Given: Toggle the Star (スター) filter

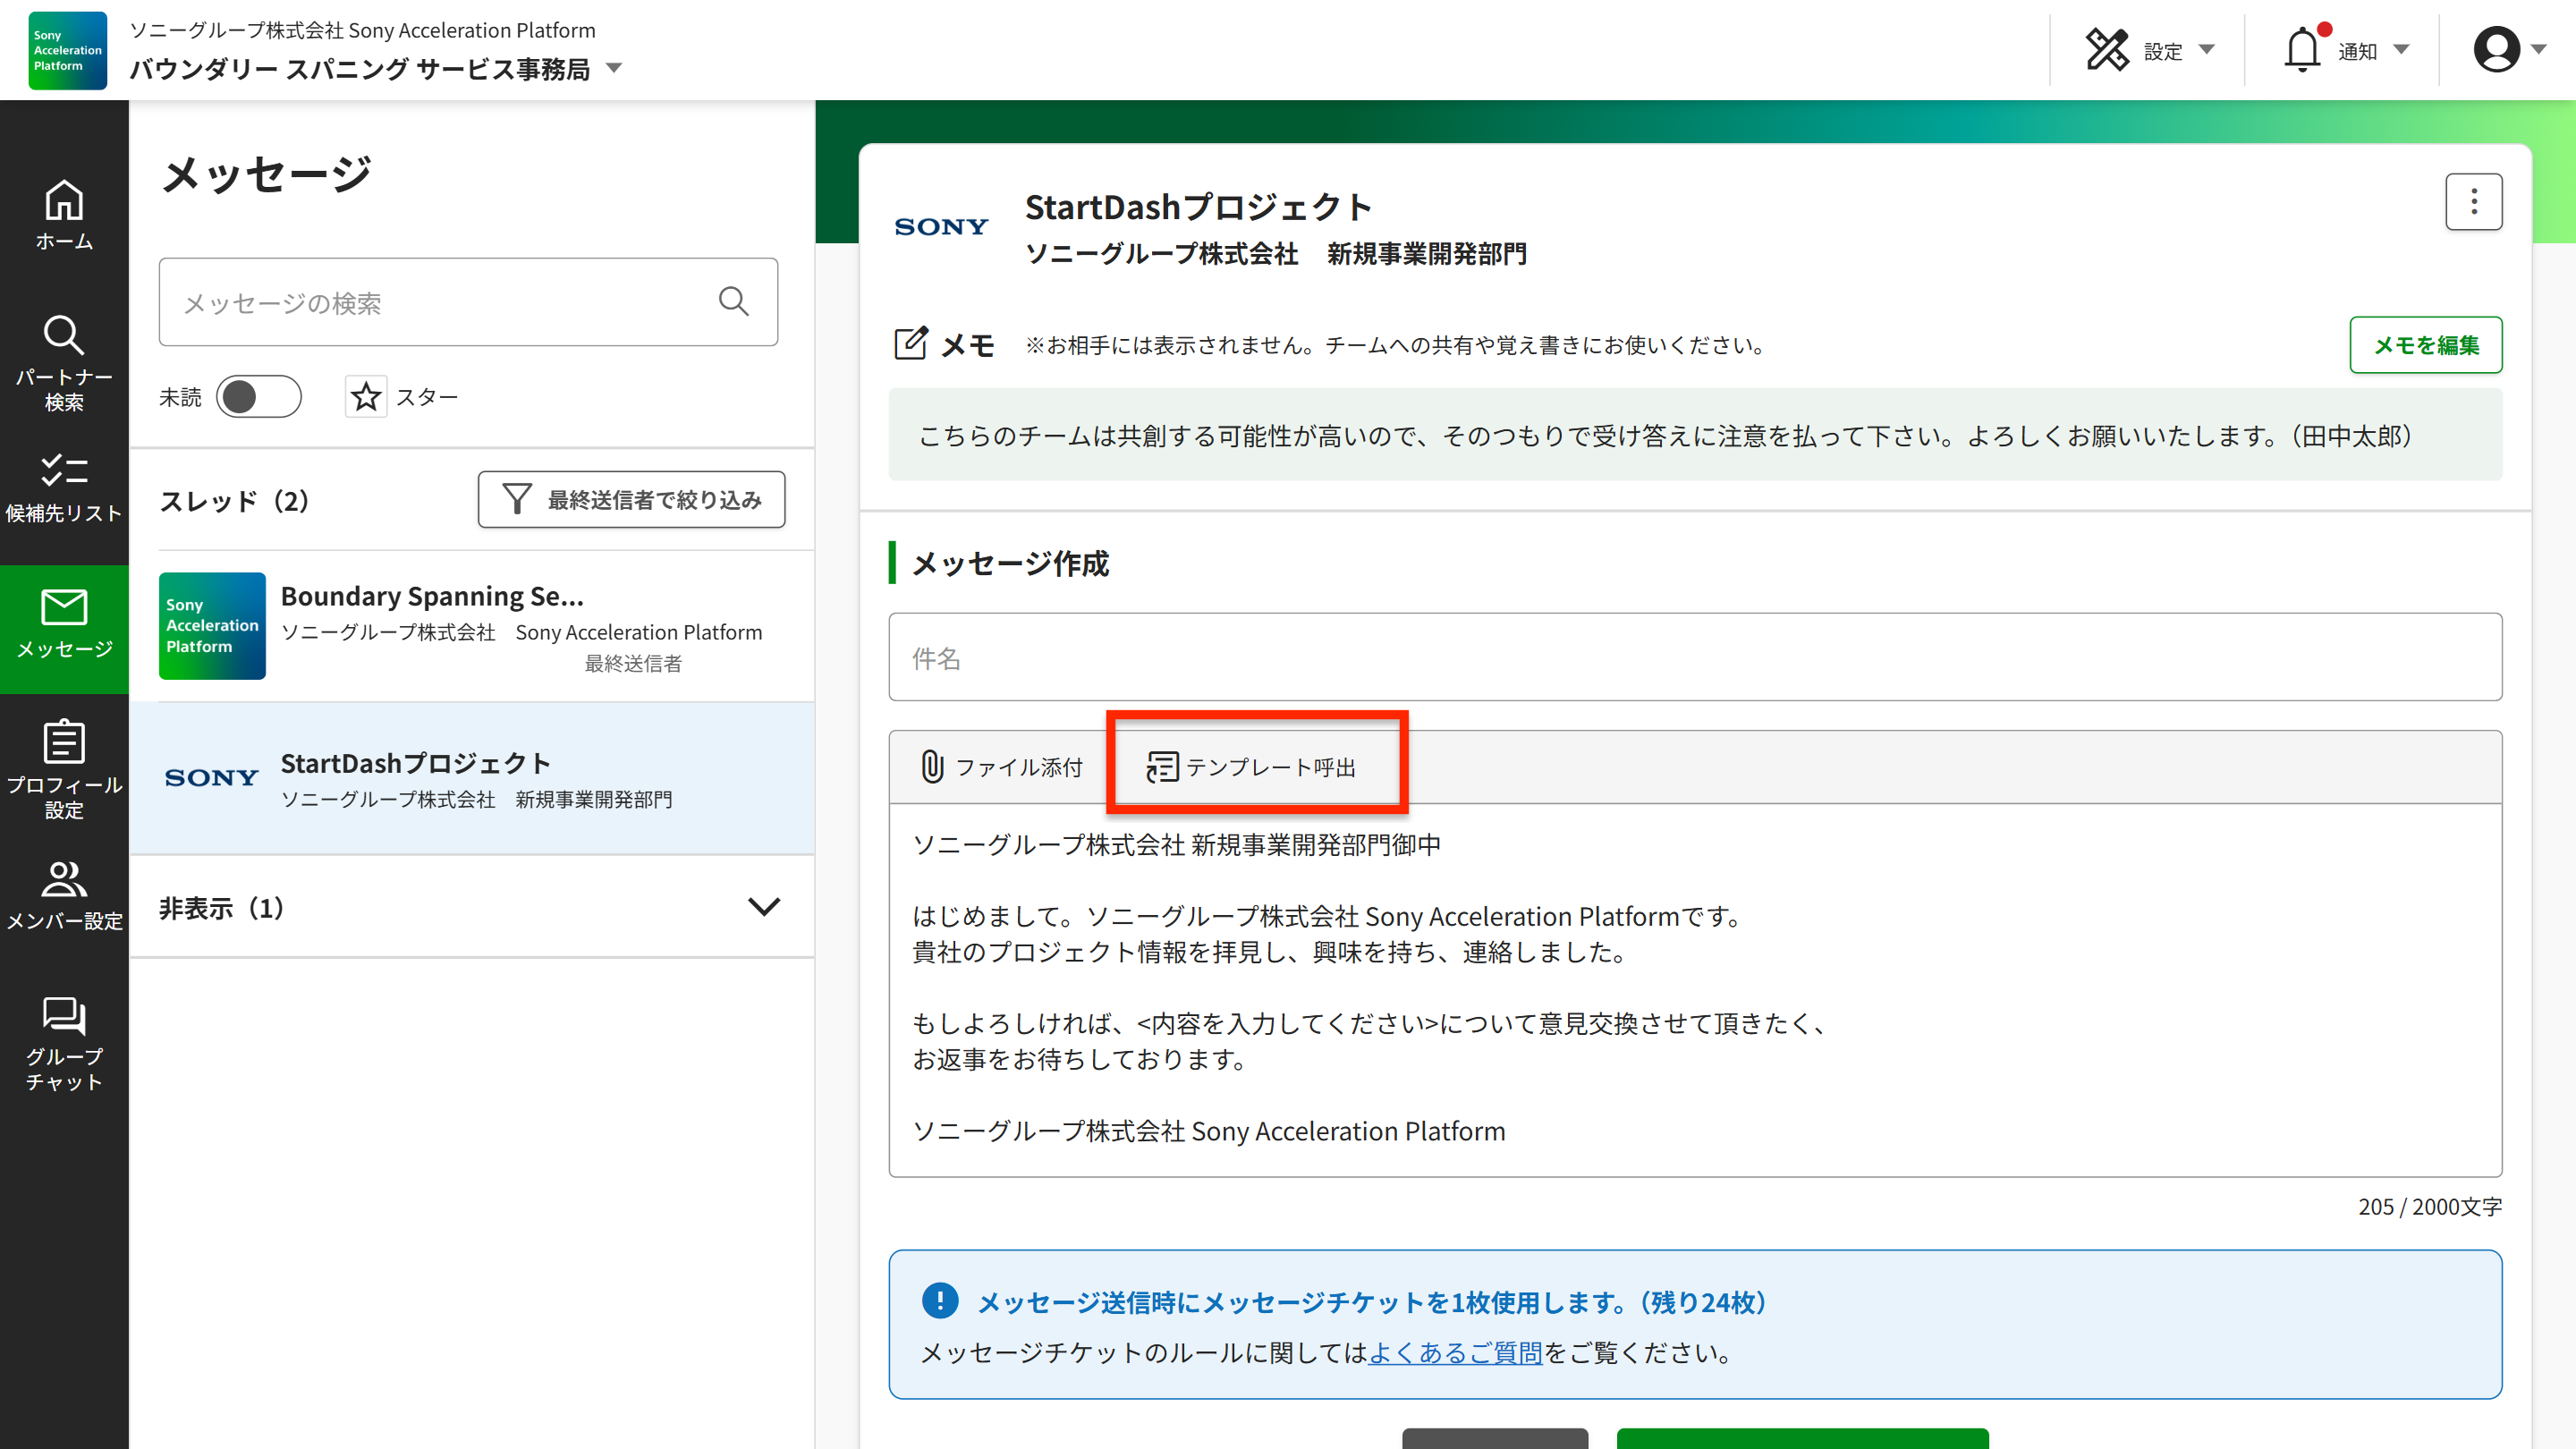Looking at the screenshot, I should 366,397.
